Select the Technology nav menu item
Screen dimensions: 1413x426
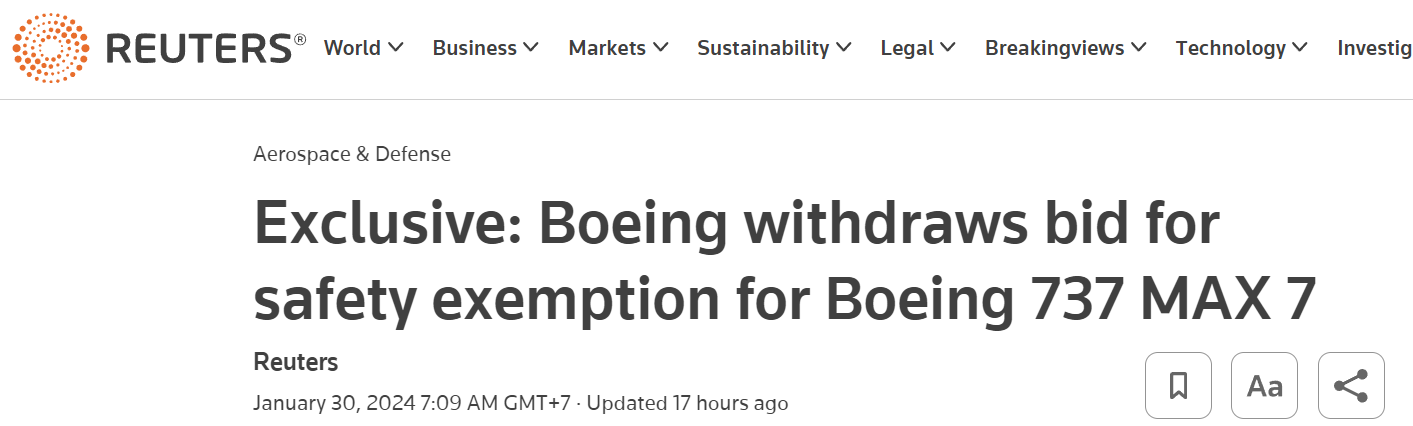pos(1230,48)
